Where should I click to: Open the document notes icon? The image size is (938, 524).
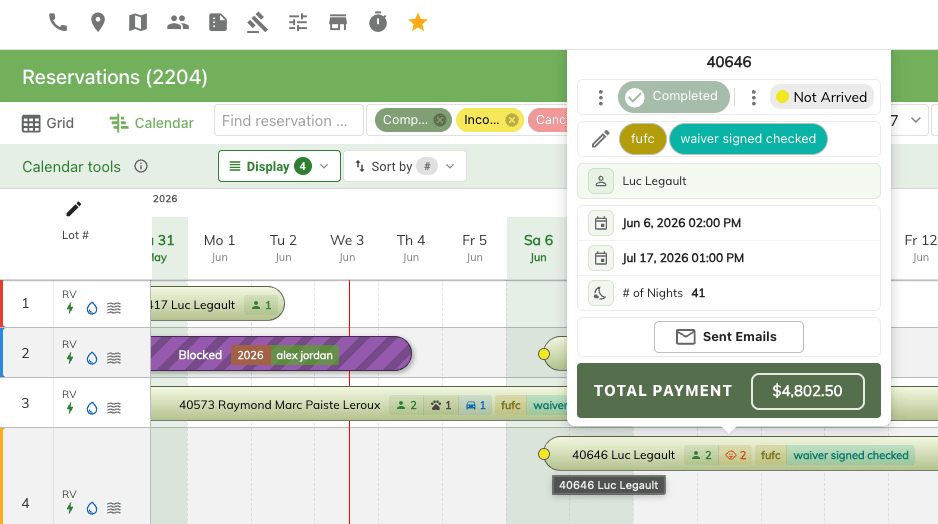pyautogui.click(x=218, y=23)
